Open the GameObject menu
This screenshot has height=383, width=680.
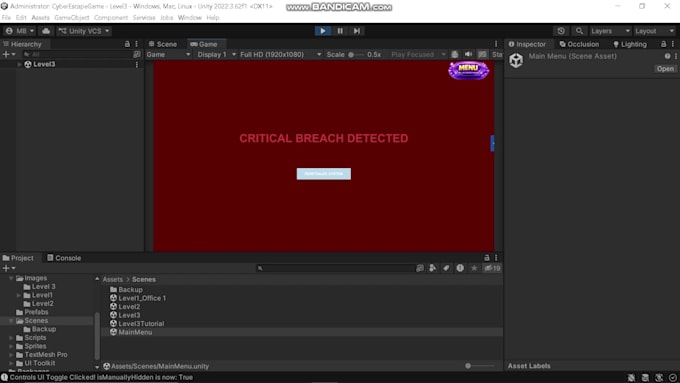[72, 17]
